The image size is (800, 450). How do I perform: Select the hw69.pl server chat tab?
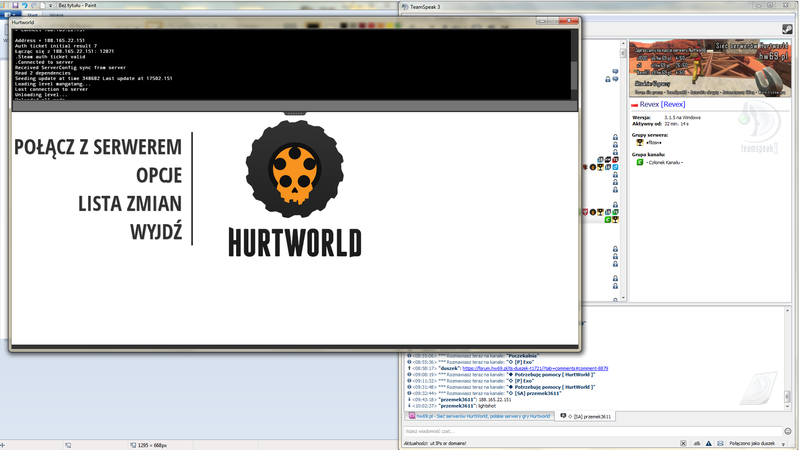tap(480, 416)
